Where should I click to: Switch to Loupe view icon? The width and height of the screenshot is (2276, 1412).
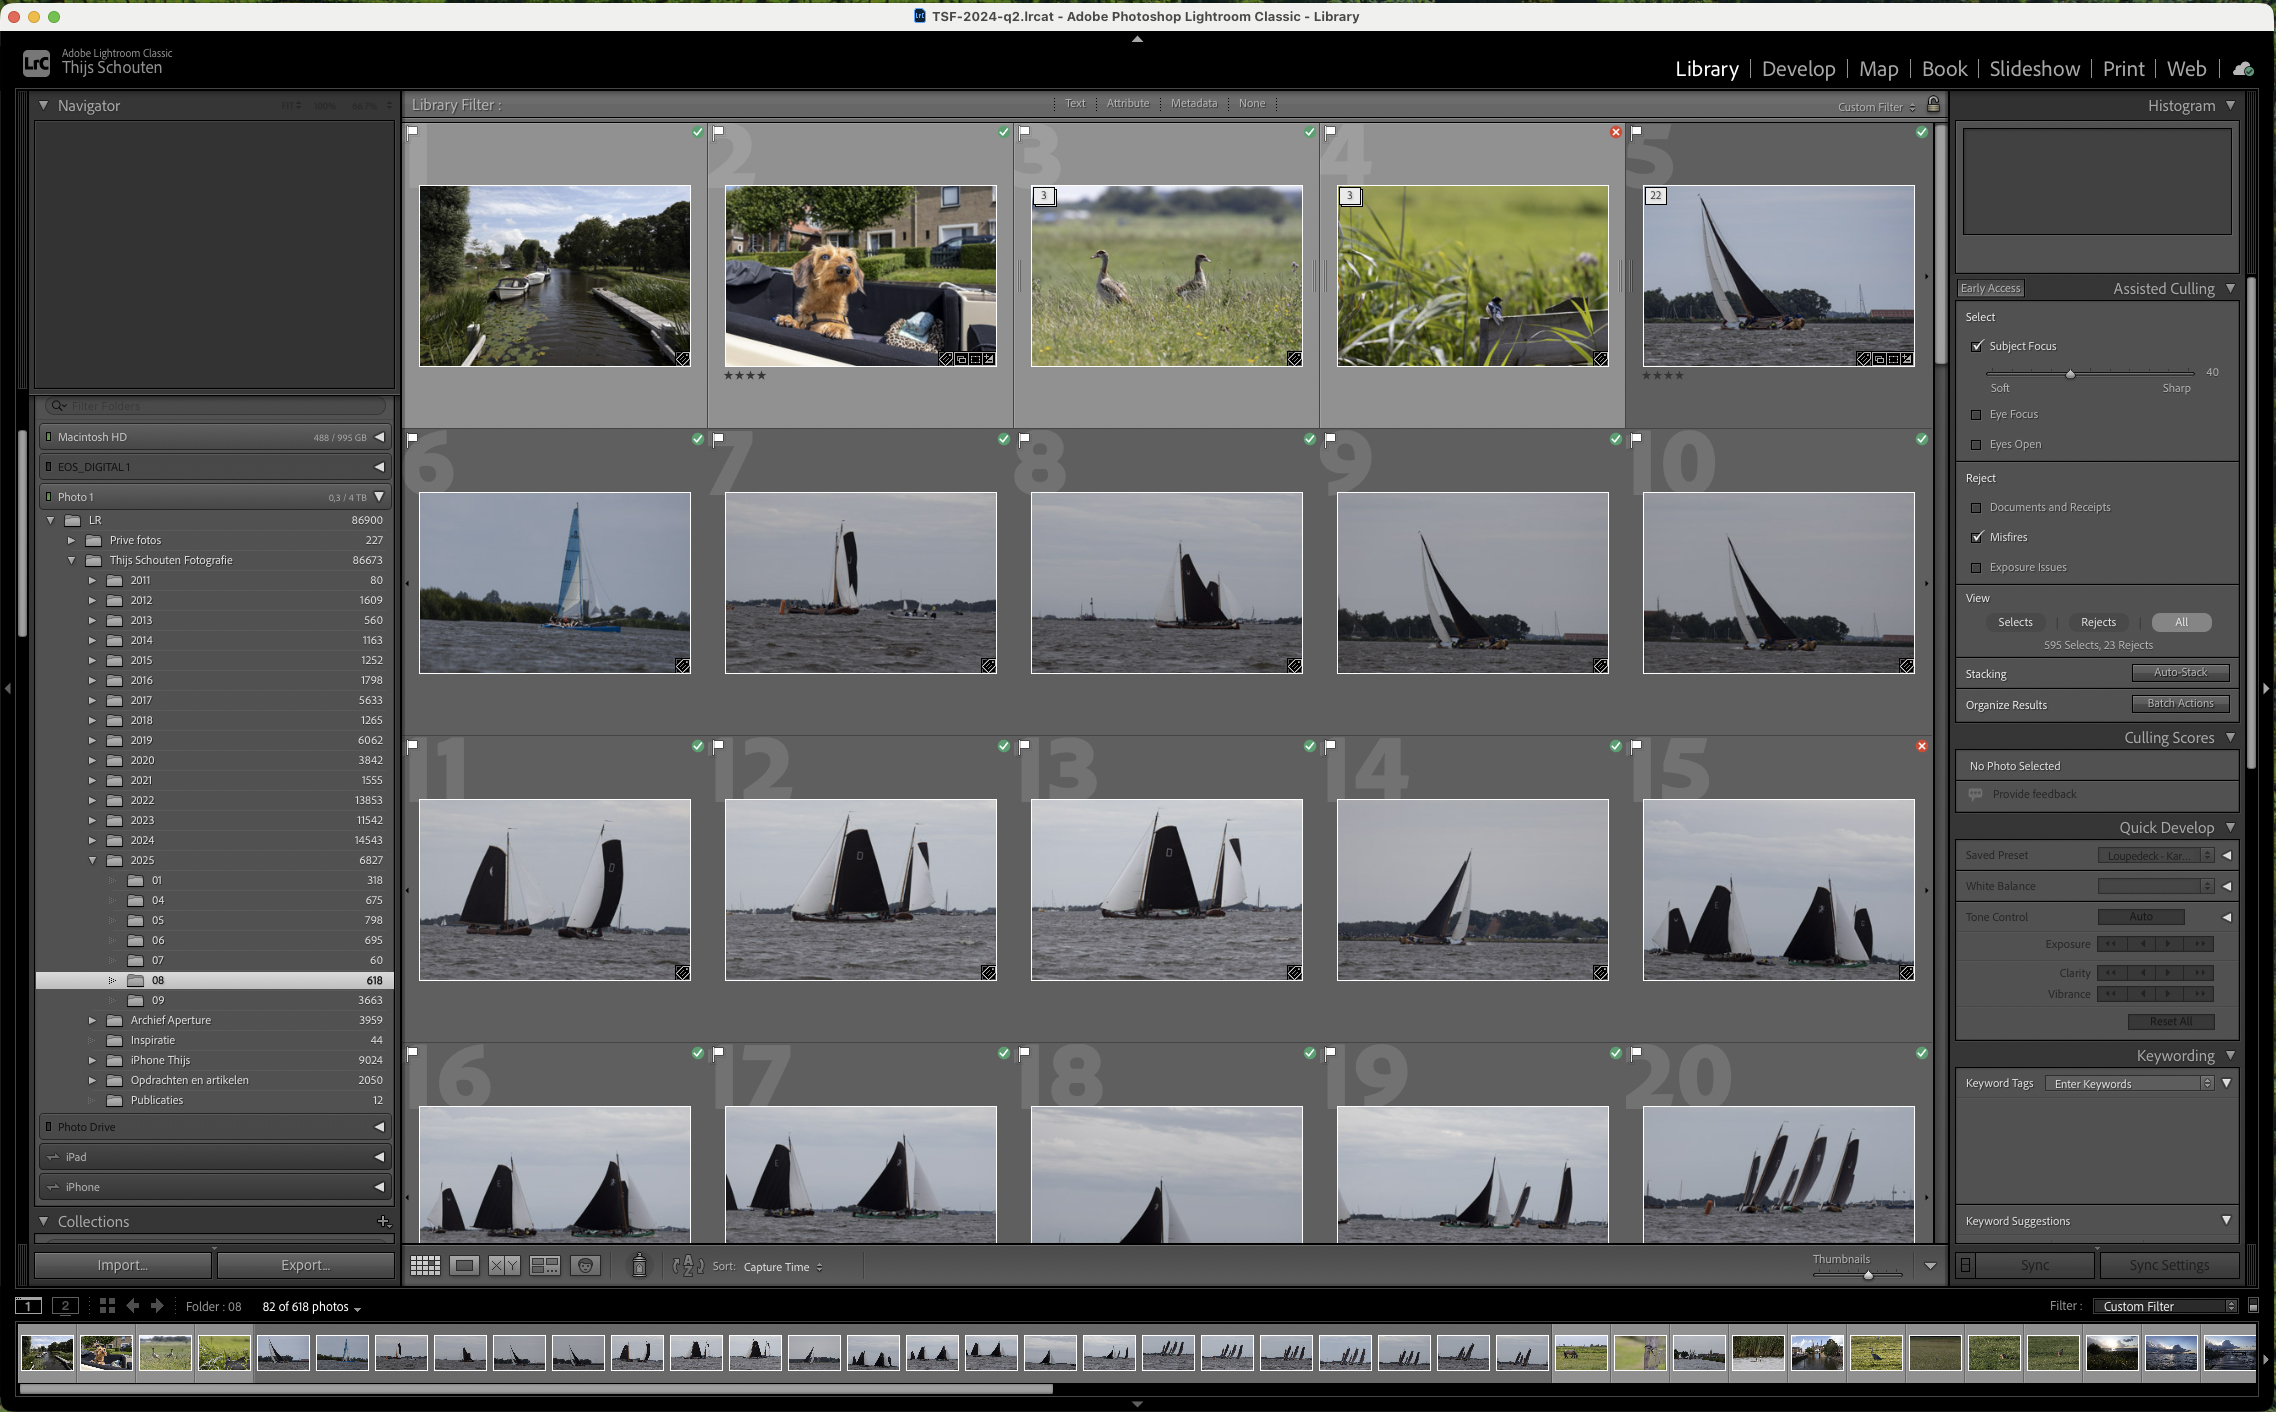(464, 1266)
